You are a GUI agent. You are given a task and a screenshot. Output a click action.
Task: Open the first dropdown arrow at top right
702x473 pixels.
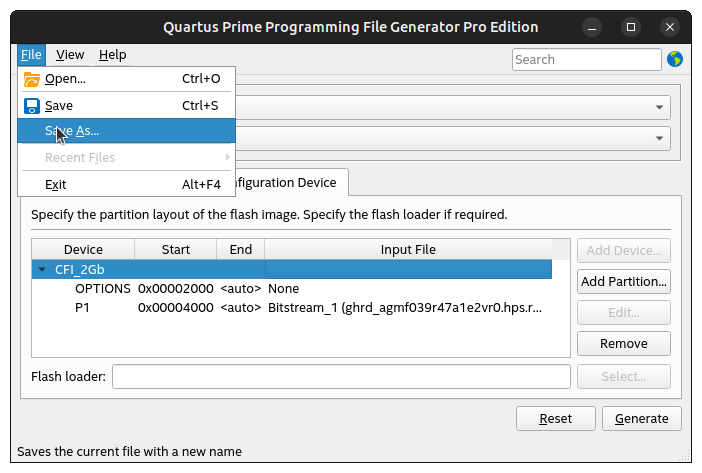click(660, 107)
